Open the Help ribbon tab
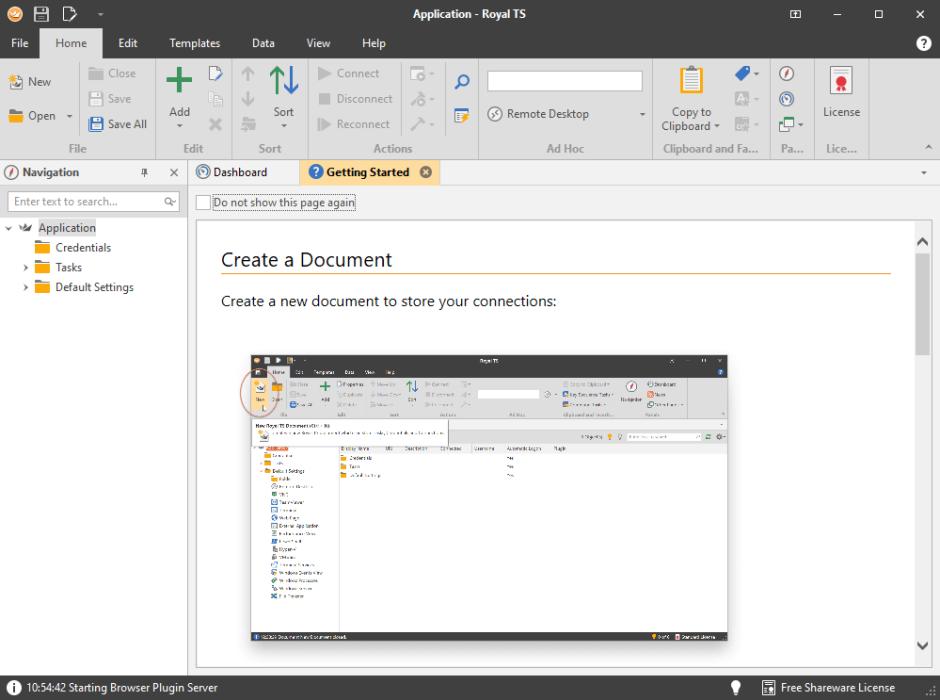The image size is (940, 700). click(373, 43)
